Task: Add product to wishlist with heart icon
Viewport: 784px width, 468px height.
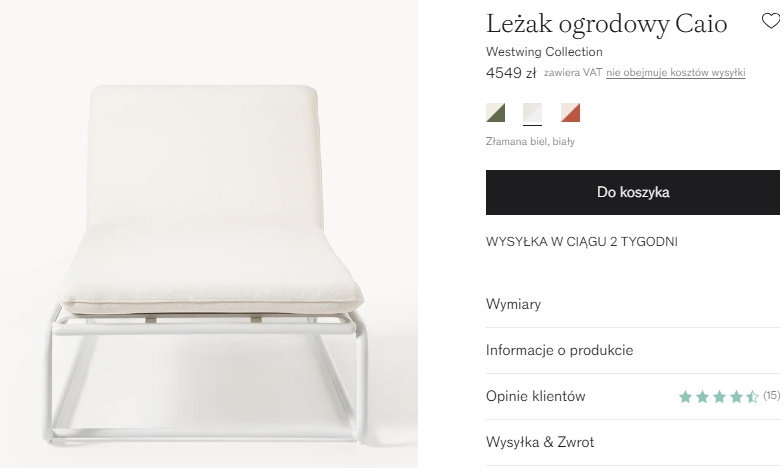Action: pos(770,21)
